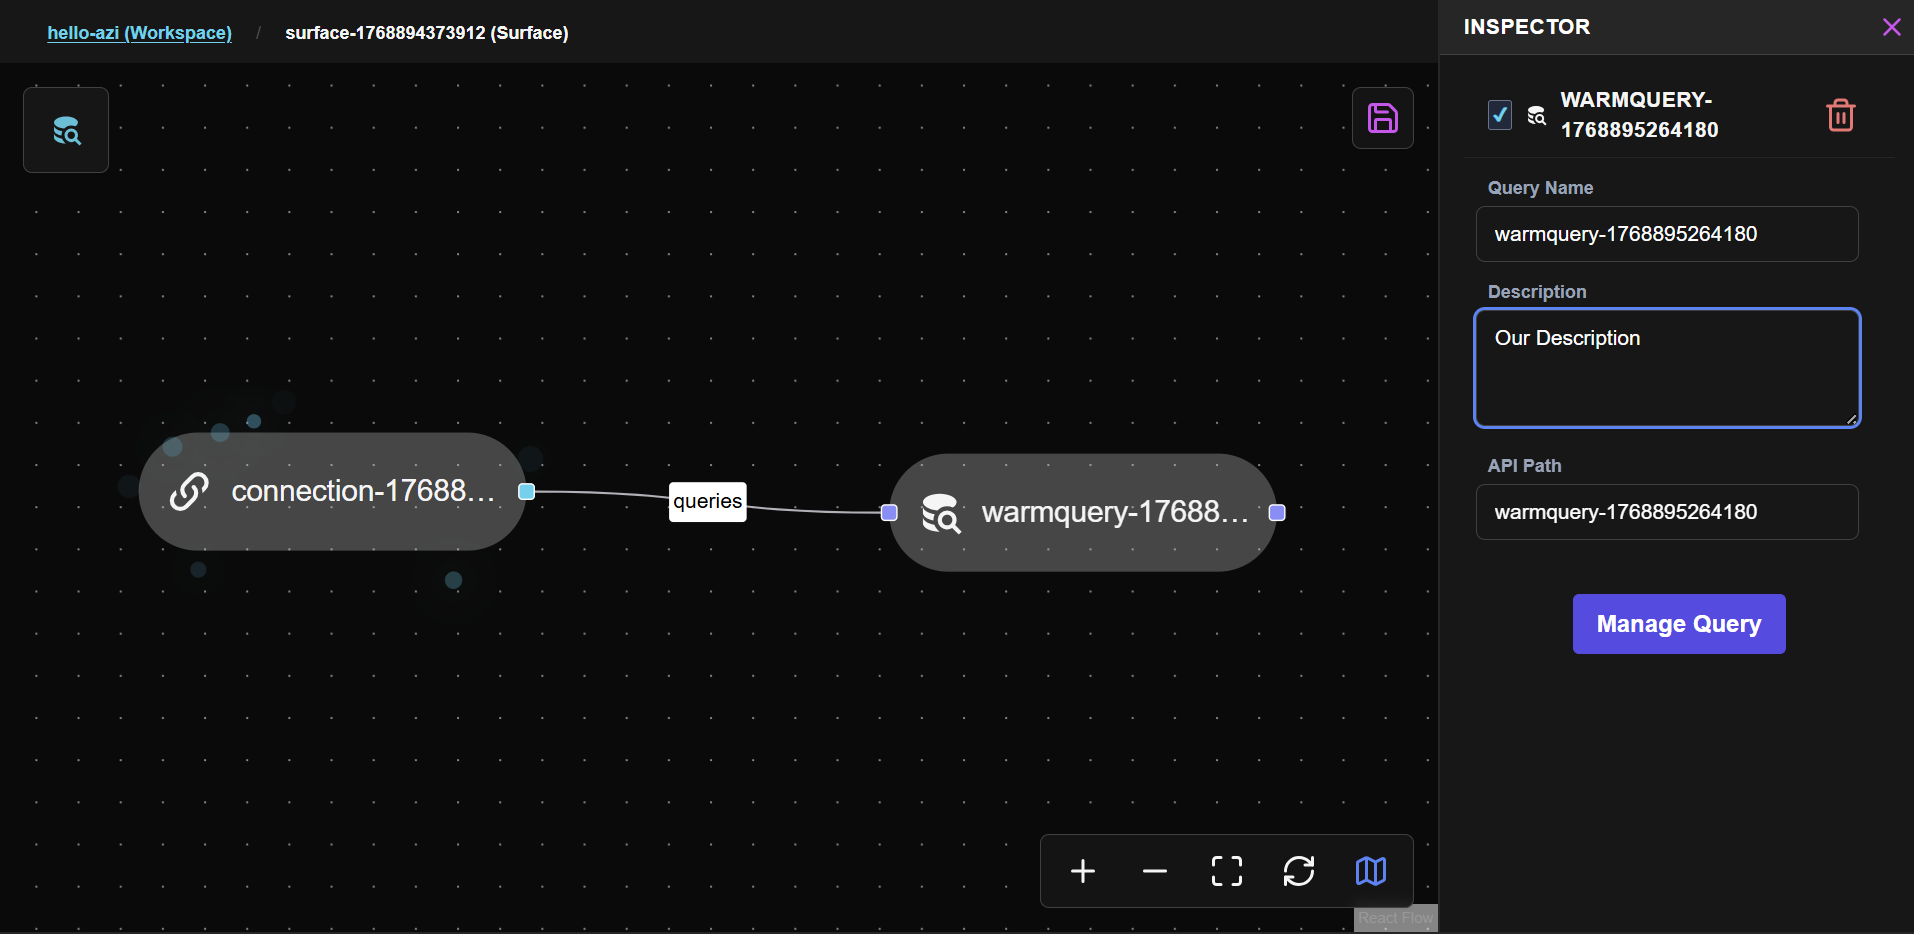
Task: Select the warmquery node on the canvas
Action: point(1082,512)
